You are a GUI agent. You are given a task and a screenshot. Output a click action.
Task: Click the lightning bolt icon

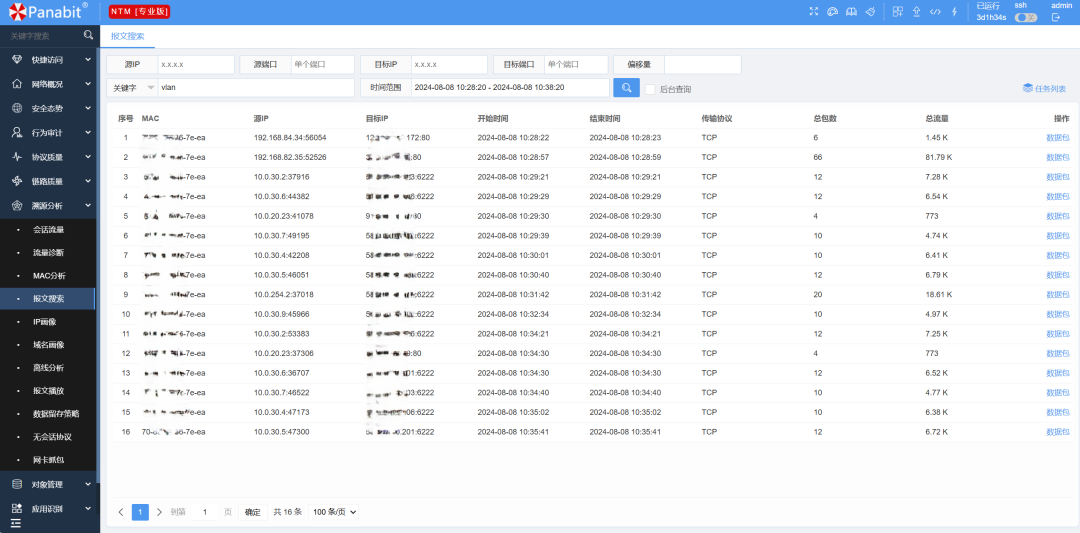tap(954, 12)
